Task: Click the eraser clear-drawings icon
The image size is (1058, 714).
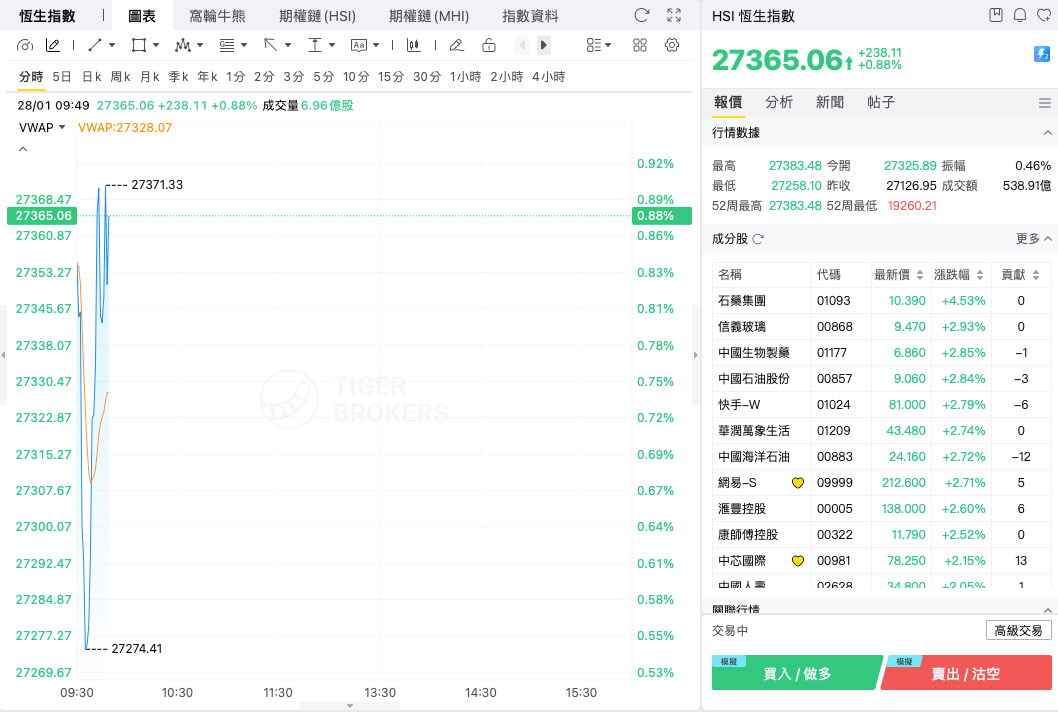Action: 457,45
